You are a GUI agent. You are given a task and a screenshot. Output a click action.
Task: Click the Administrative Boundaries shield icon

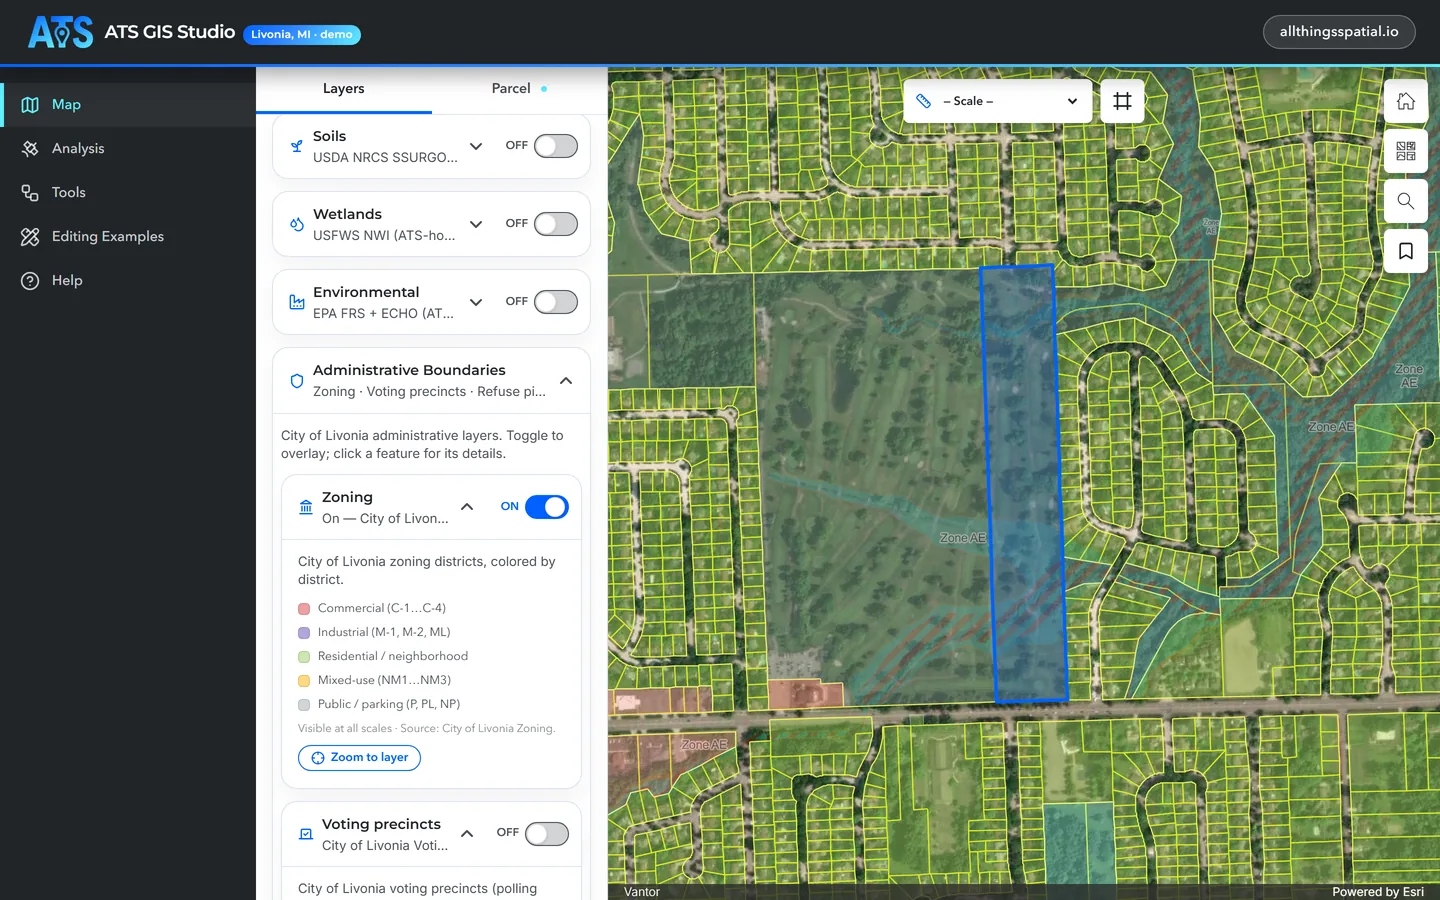[297, 381]
